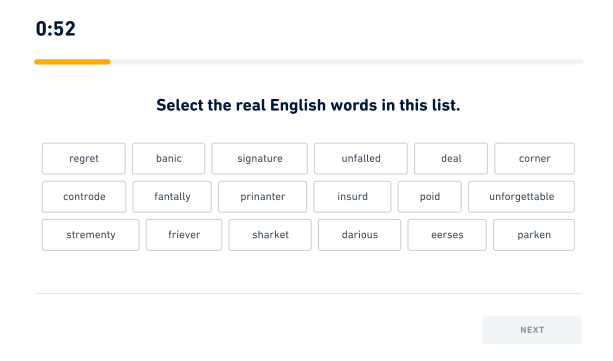Select the 'prinanter' word tile
The image size is (613, 361).
tap(262, 197)
